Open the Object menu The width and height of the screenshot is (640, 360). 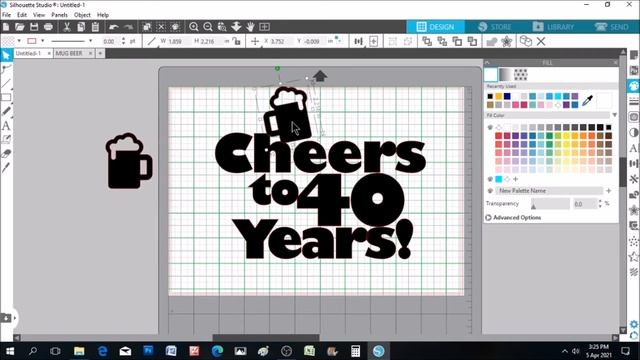(x=82, y=15)
